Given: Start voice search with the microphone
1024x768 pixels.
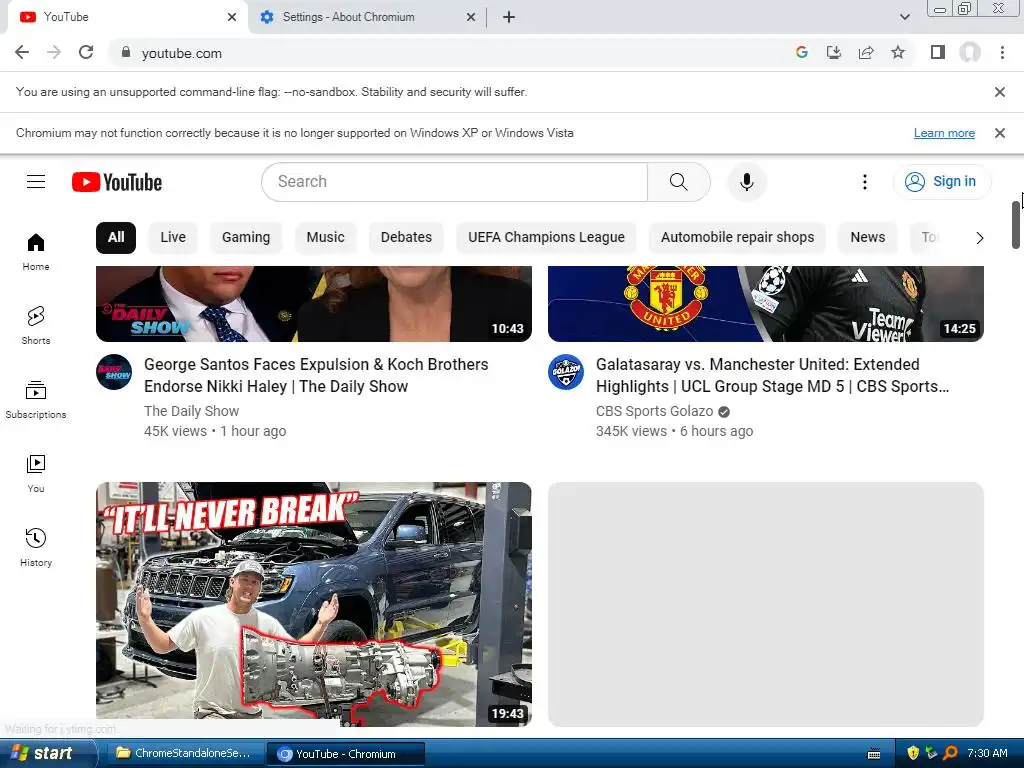Looking at the screenshot, I should [x=746, y=182].
